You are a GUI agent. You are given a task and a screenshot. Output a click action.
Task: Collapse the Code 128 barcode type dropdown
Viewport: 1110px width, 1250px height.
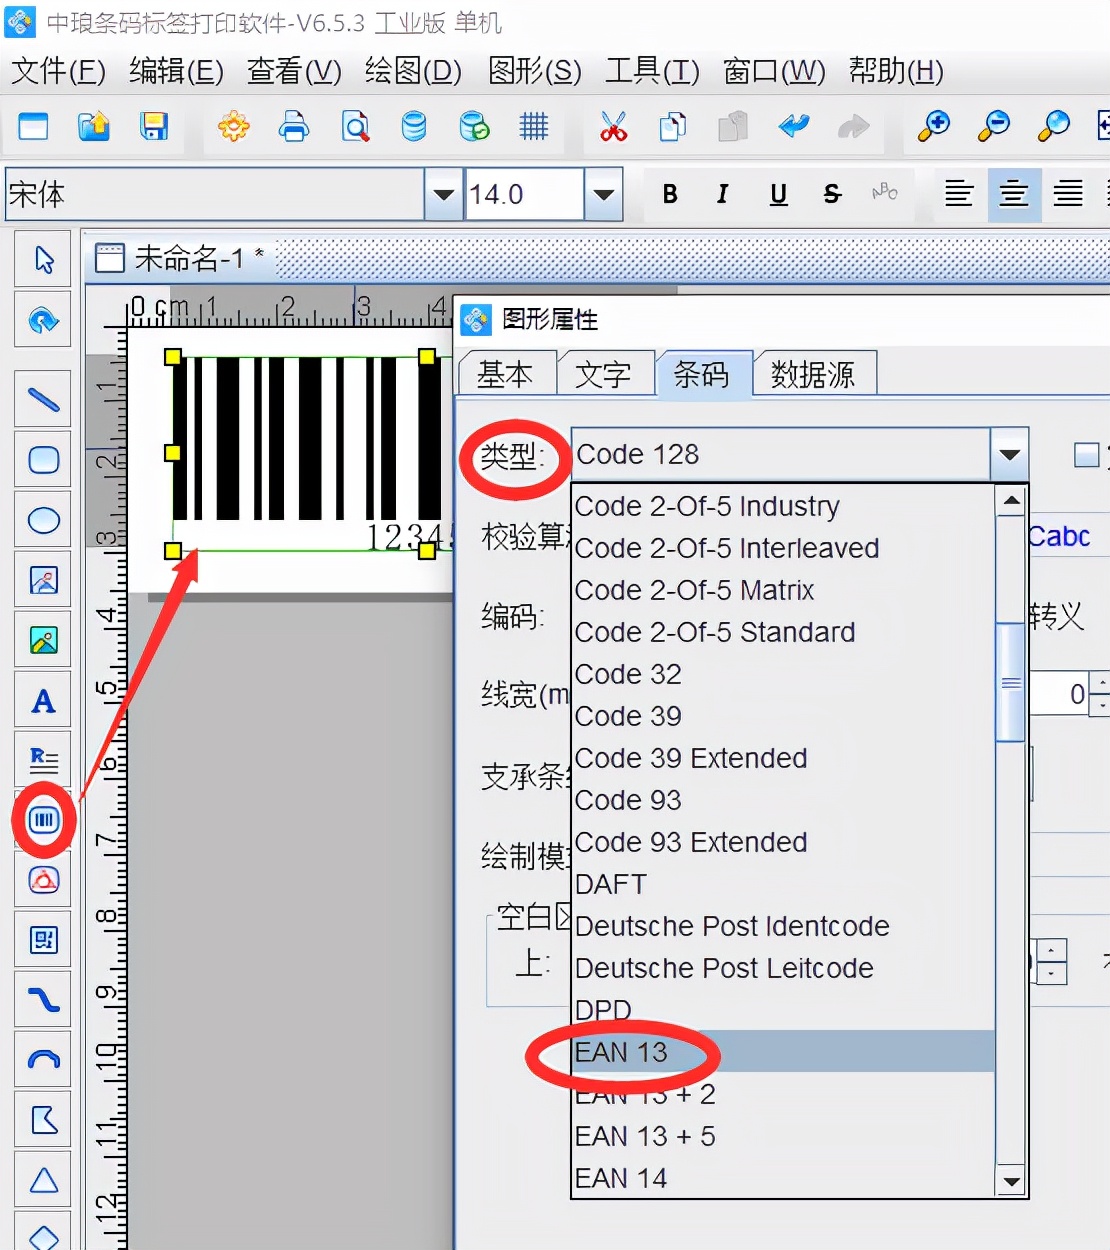click(x=1009, y=455)
